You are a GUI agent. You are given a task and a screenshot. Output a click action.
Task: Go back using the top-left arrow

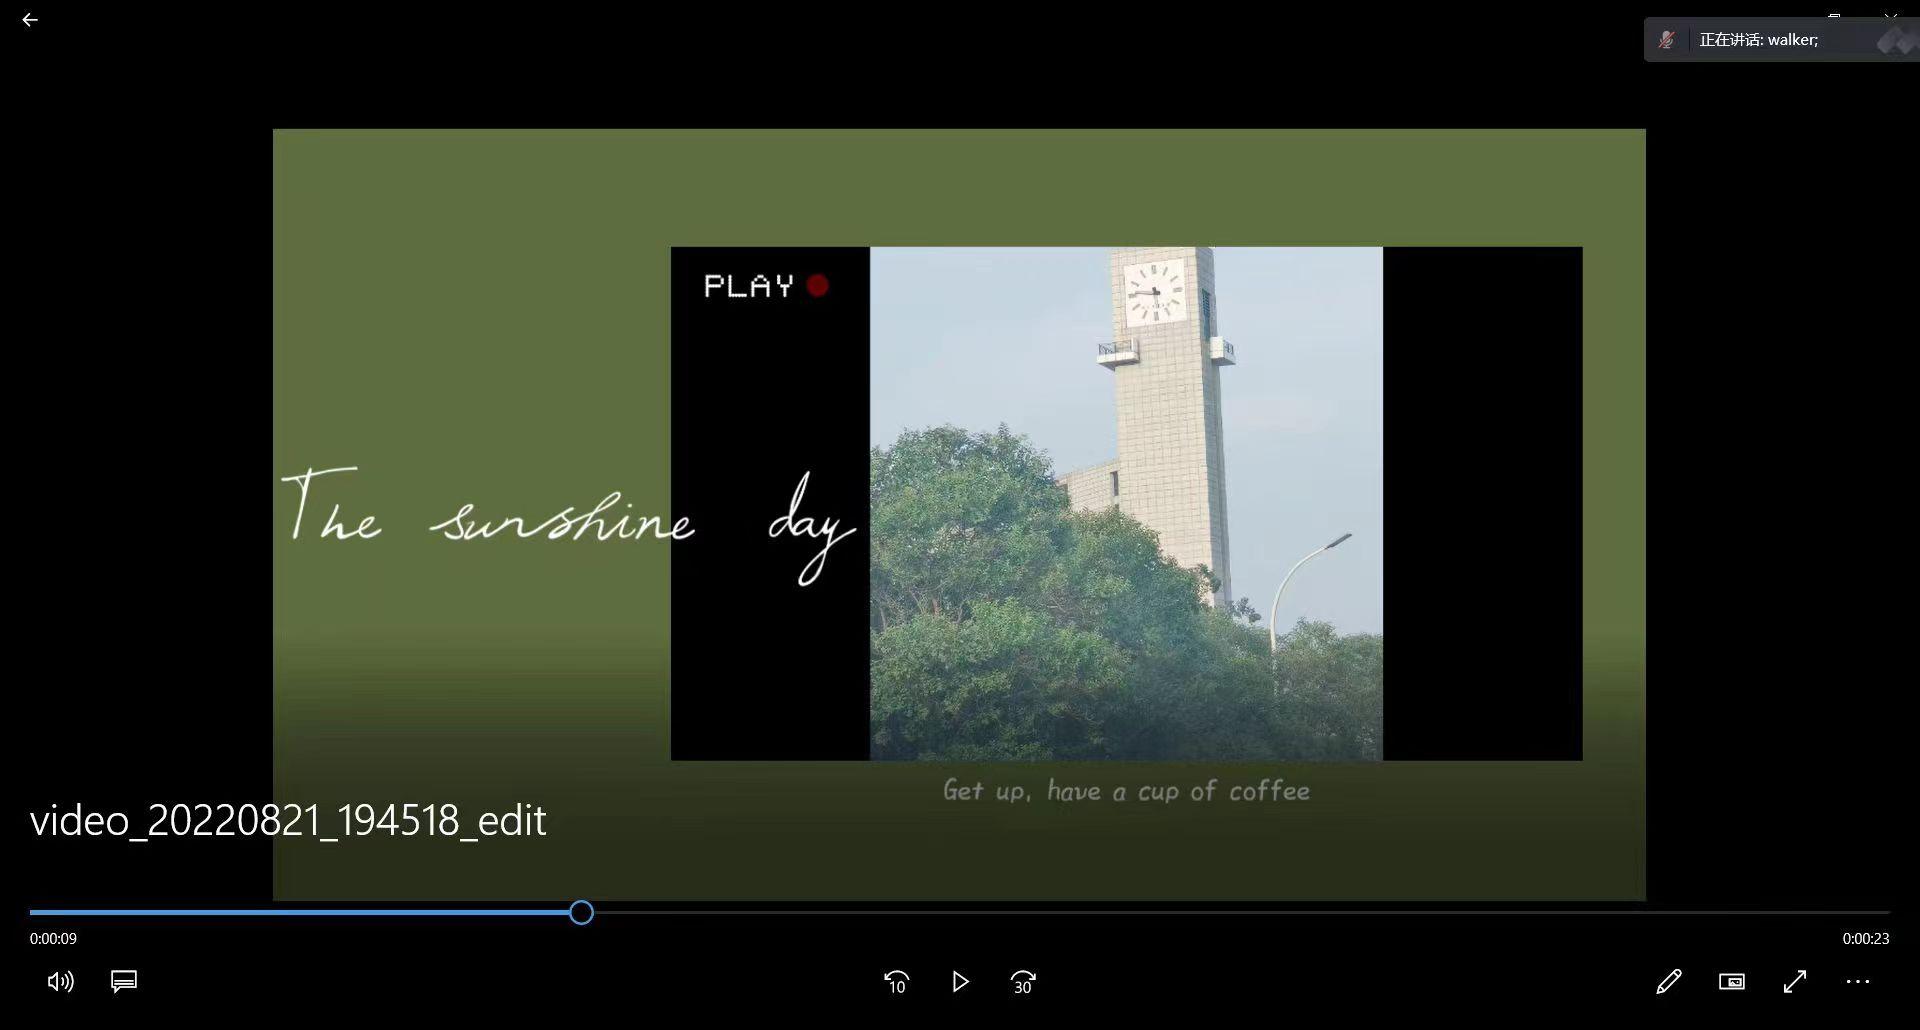click(x=30, y=20)
